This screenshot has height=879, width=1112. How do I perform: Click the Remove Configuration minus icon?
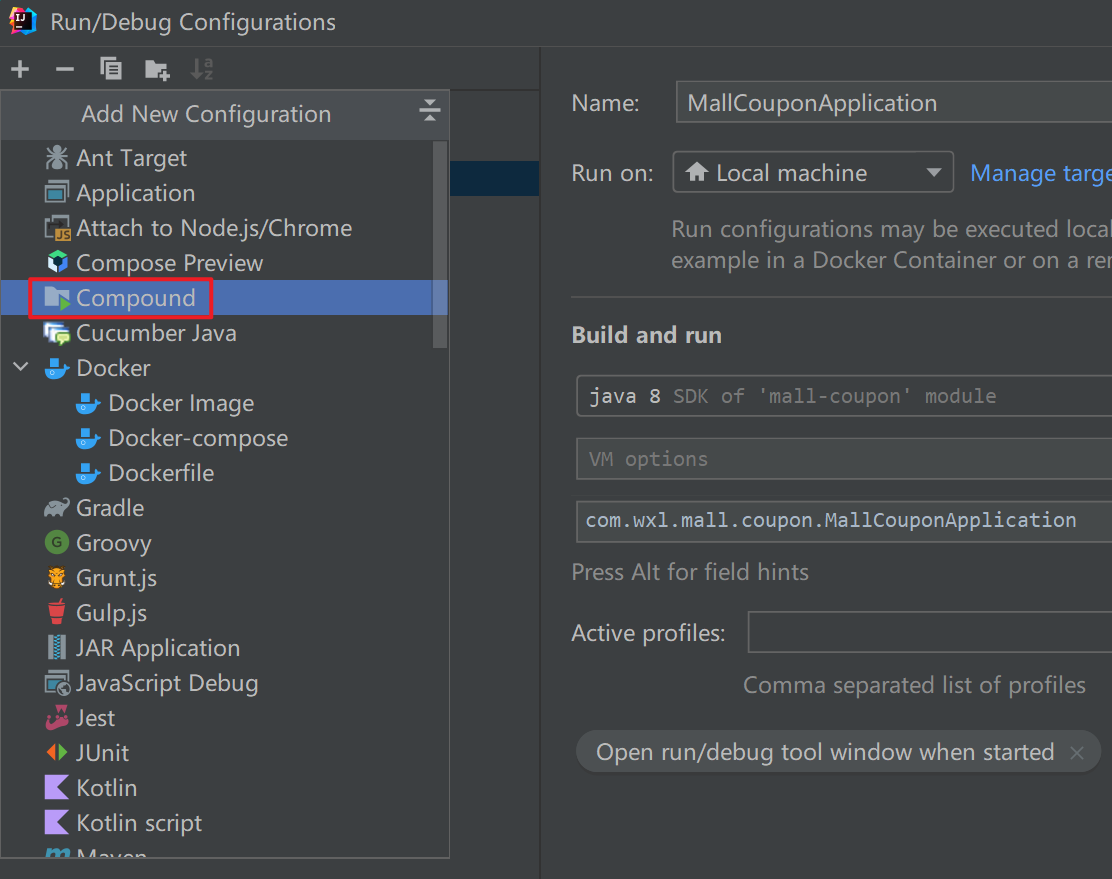(65, 69)
